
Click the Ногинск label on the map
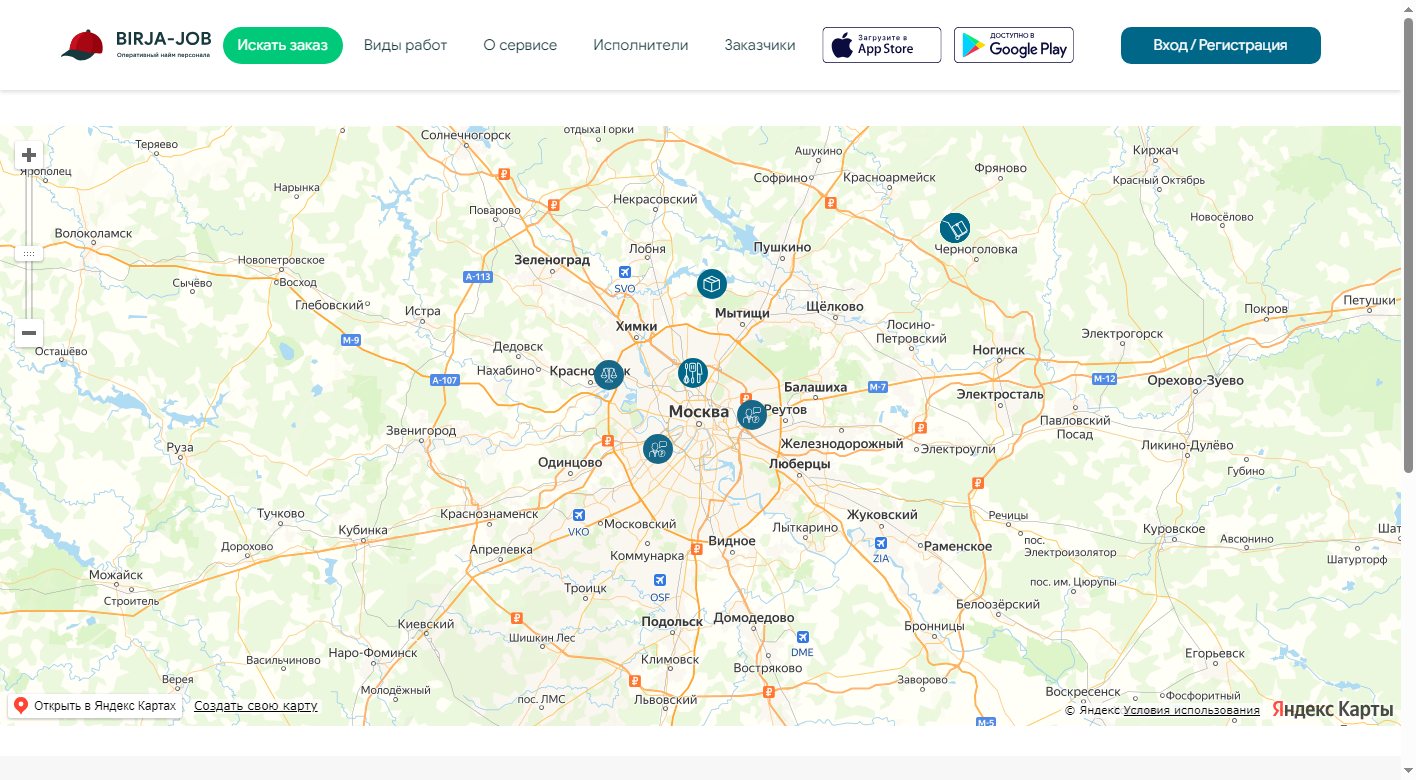tap(999, 350)
